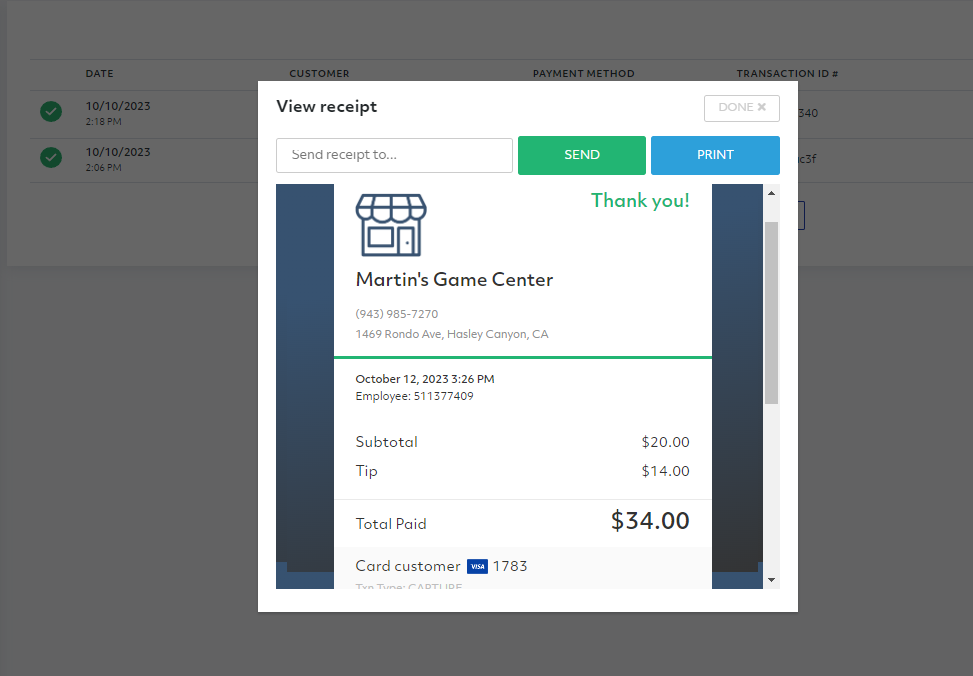Sort by the DATE column header
Screen dimensions: 973x676
[99, 74]
